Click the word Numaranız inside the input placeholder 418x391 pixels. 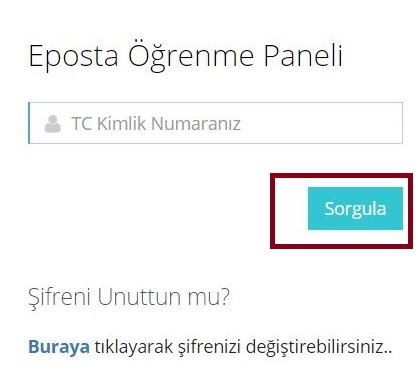[196, 124]
